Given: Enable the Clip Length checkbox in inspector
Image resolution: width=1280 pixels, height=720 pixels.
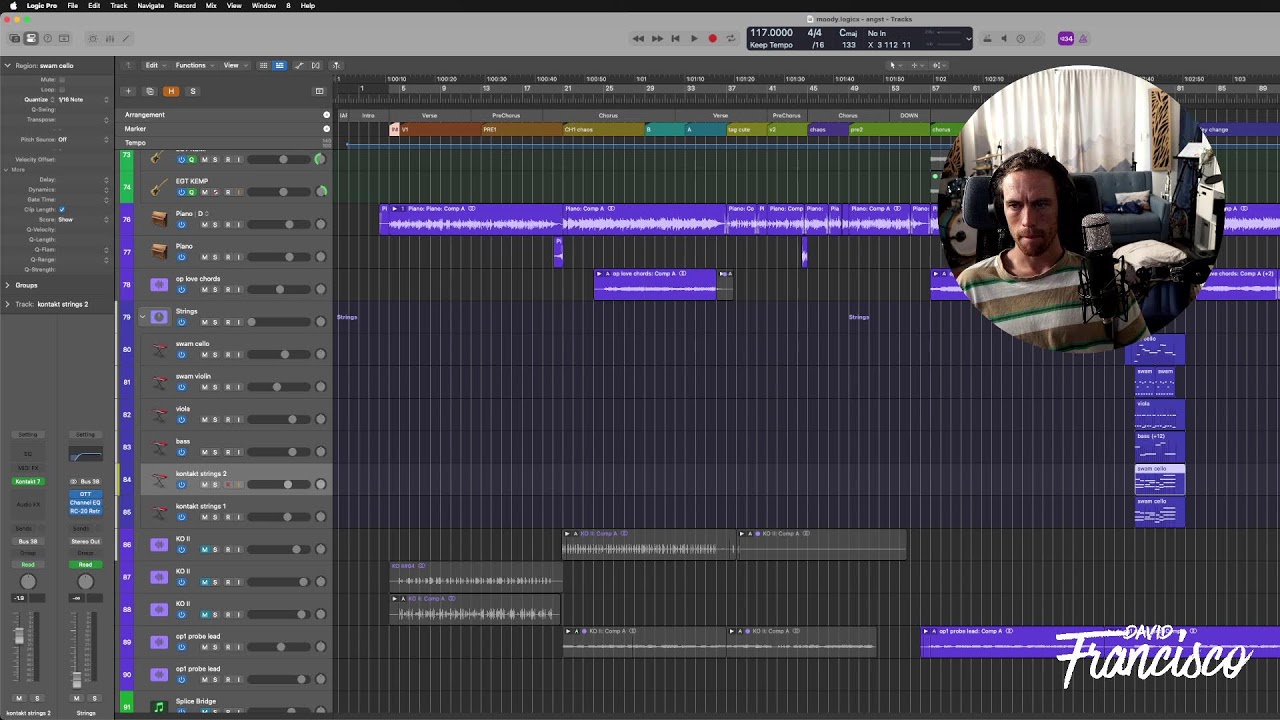Looking at the screenshot, I should (62, 209).
